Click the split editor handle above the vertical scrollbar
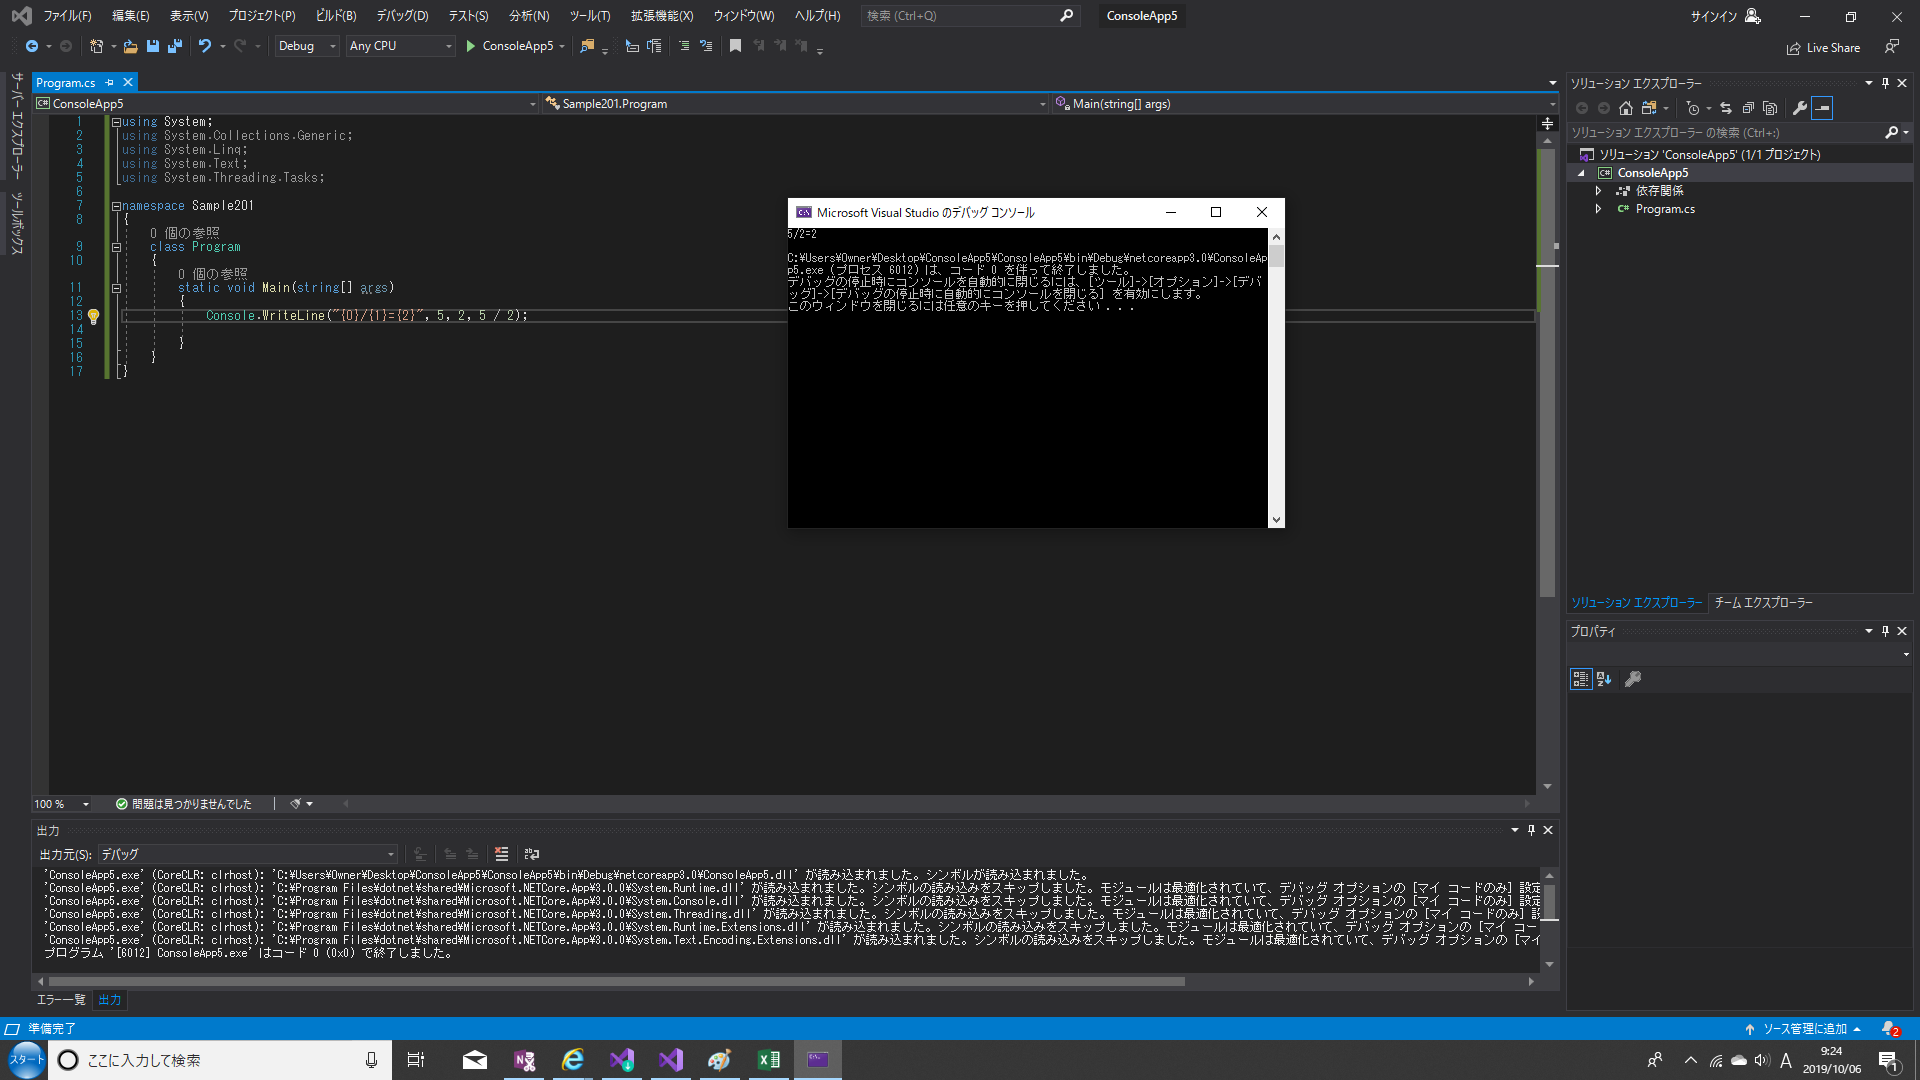 (x=1547, y=123)
